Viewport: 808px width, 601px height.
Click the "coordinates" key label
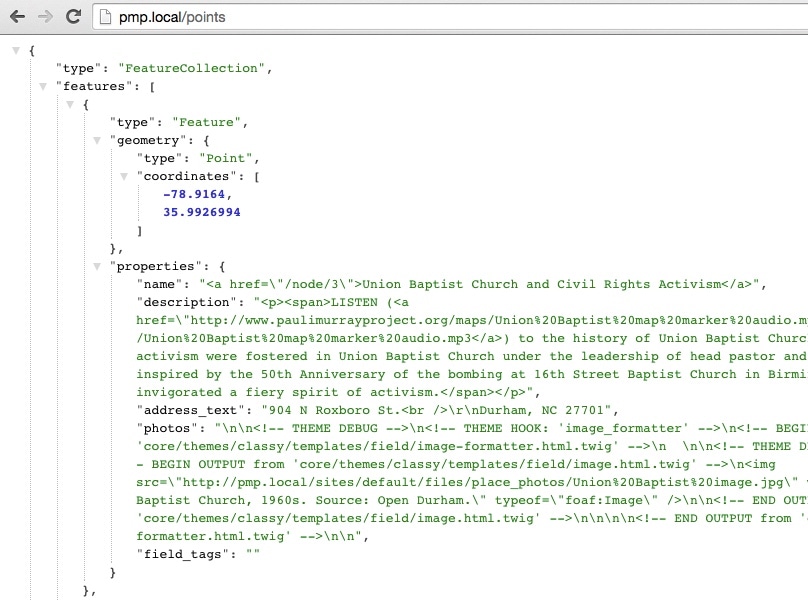coord(187,177)
